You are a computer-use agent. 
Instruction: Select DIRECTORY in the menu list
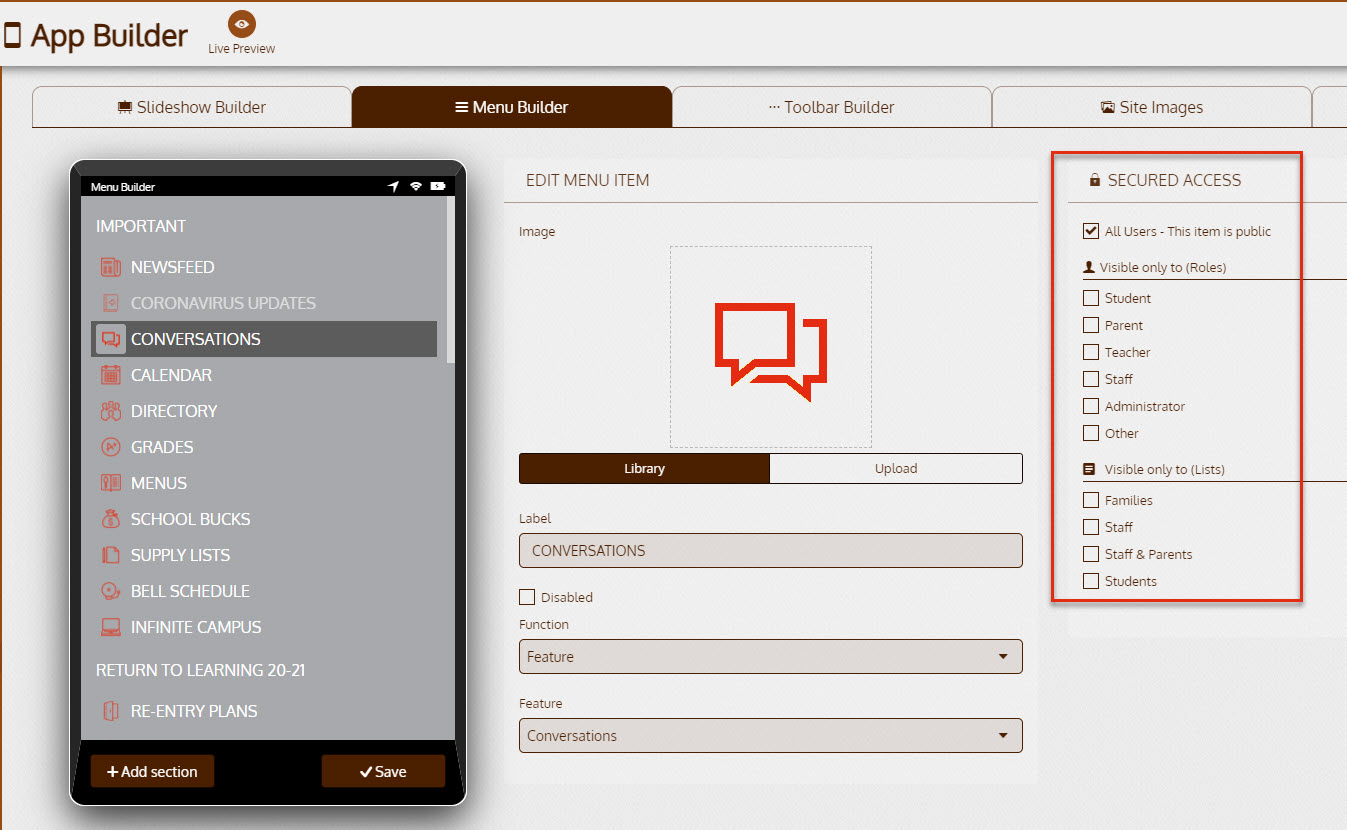(x=264, y=411)
